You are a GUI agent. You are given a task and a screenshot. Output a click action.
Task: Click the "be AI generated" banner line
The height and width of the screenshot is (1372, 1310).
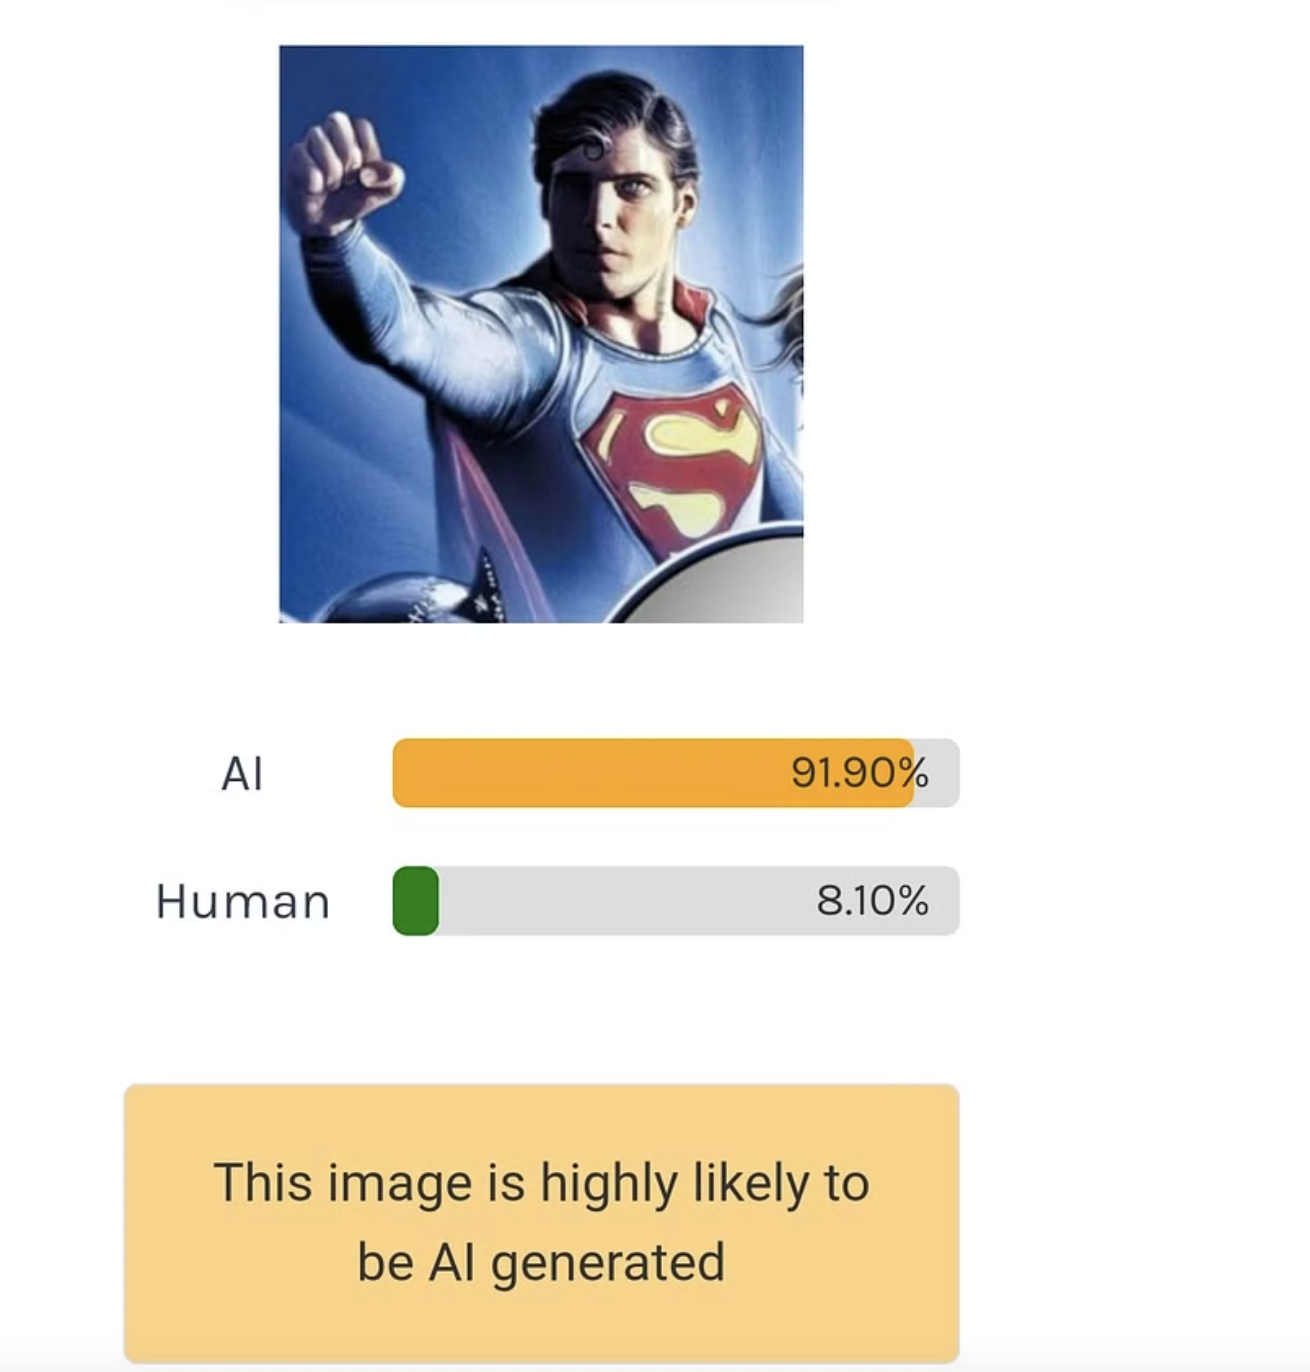[x=541, y=1262]
